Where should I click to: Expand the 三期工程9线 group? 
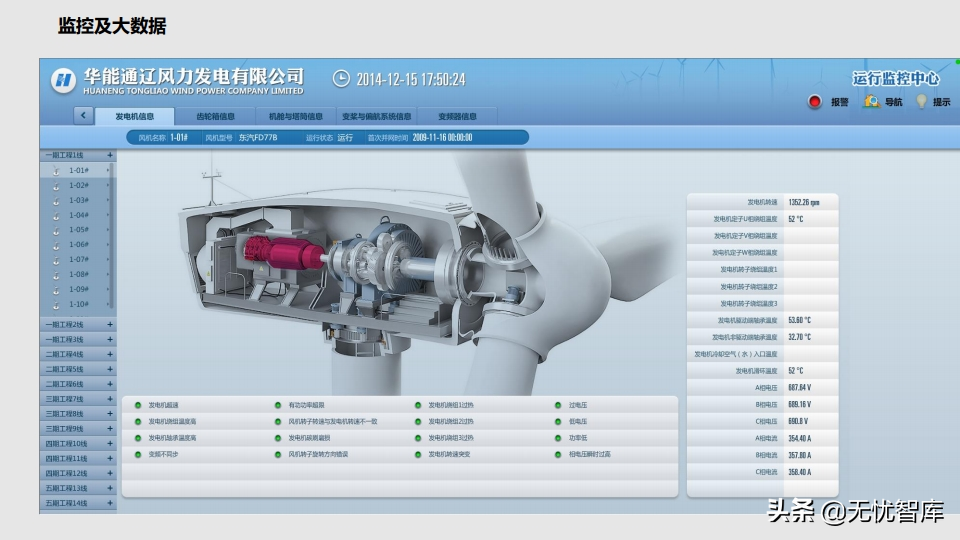pyautogui.click(x=110, y=429)
